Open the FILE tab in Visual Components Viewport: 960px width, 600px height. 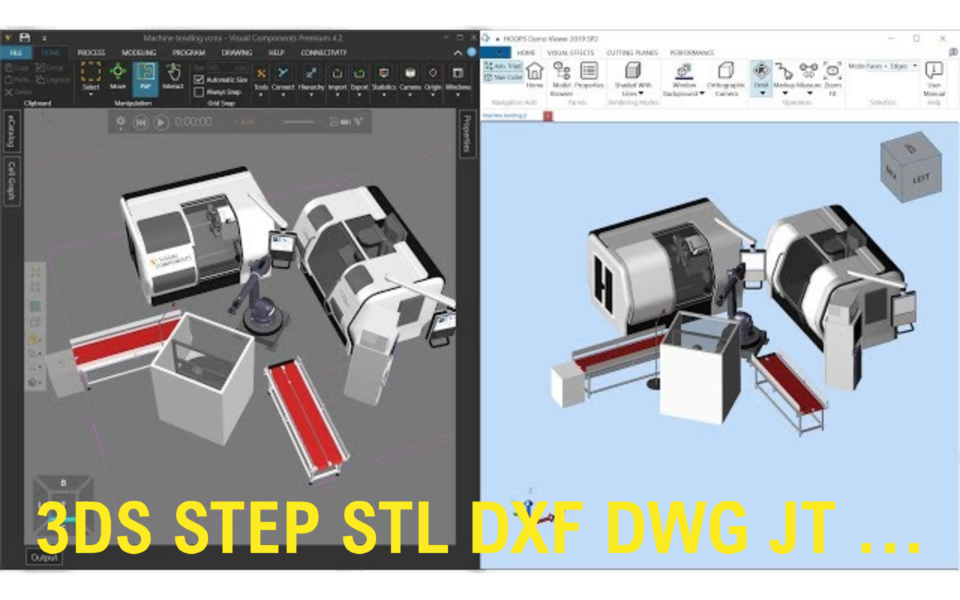point(16,53)
